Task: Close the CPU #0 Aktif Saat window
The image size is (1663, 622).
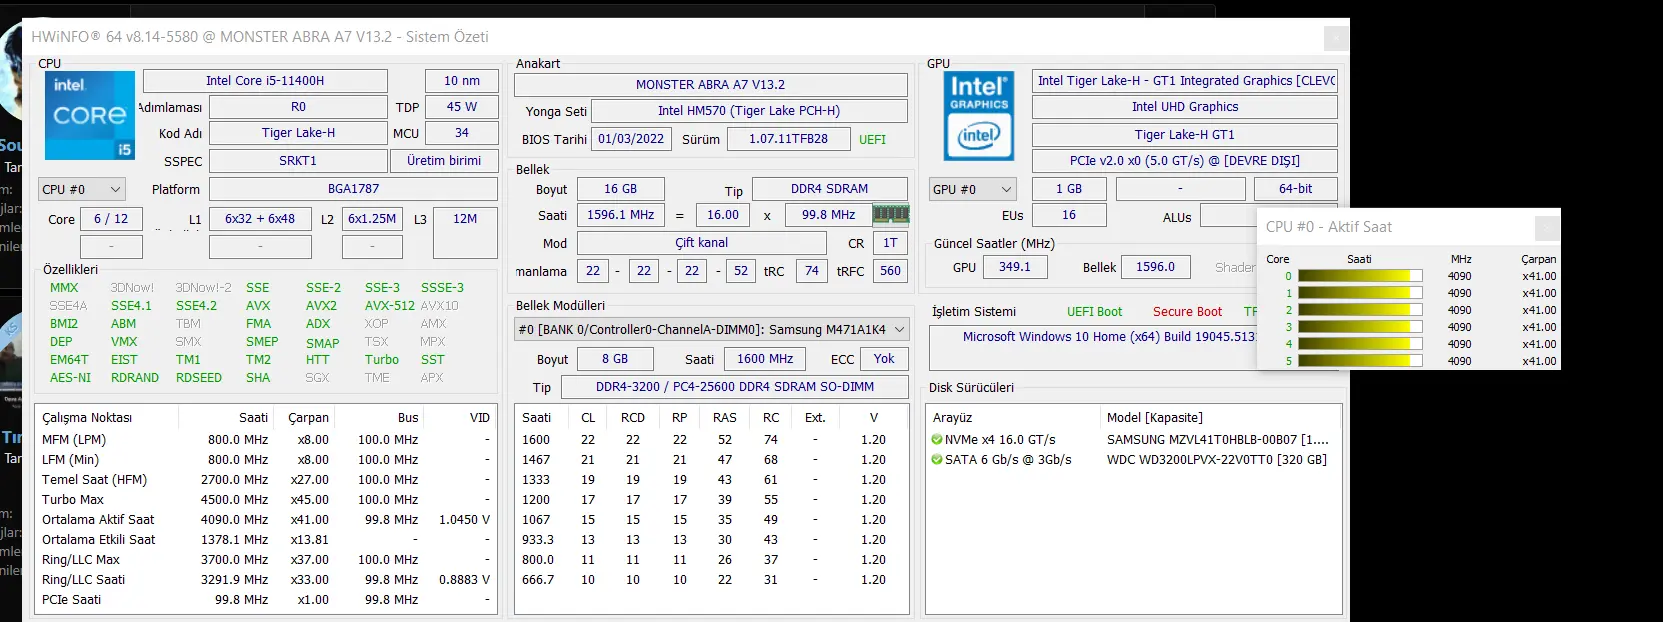Action: (1547, 228)
